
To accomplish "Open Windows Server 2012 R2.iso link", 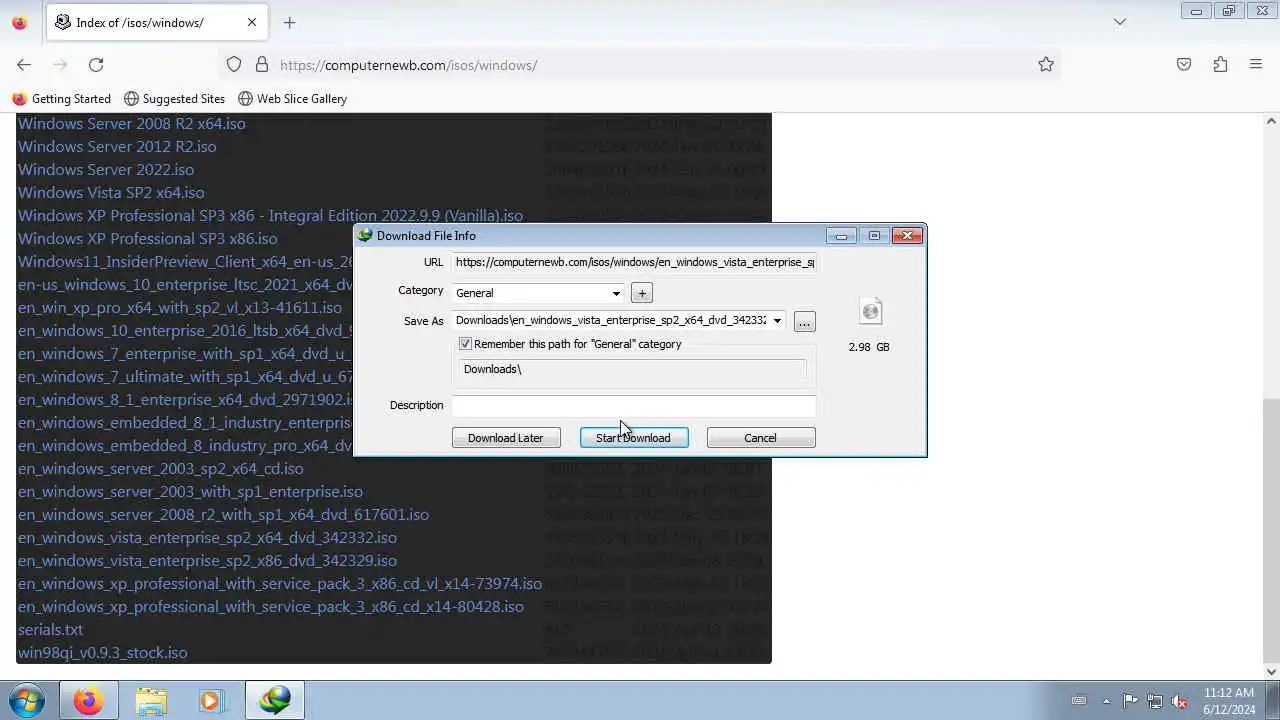I will 117,147.
